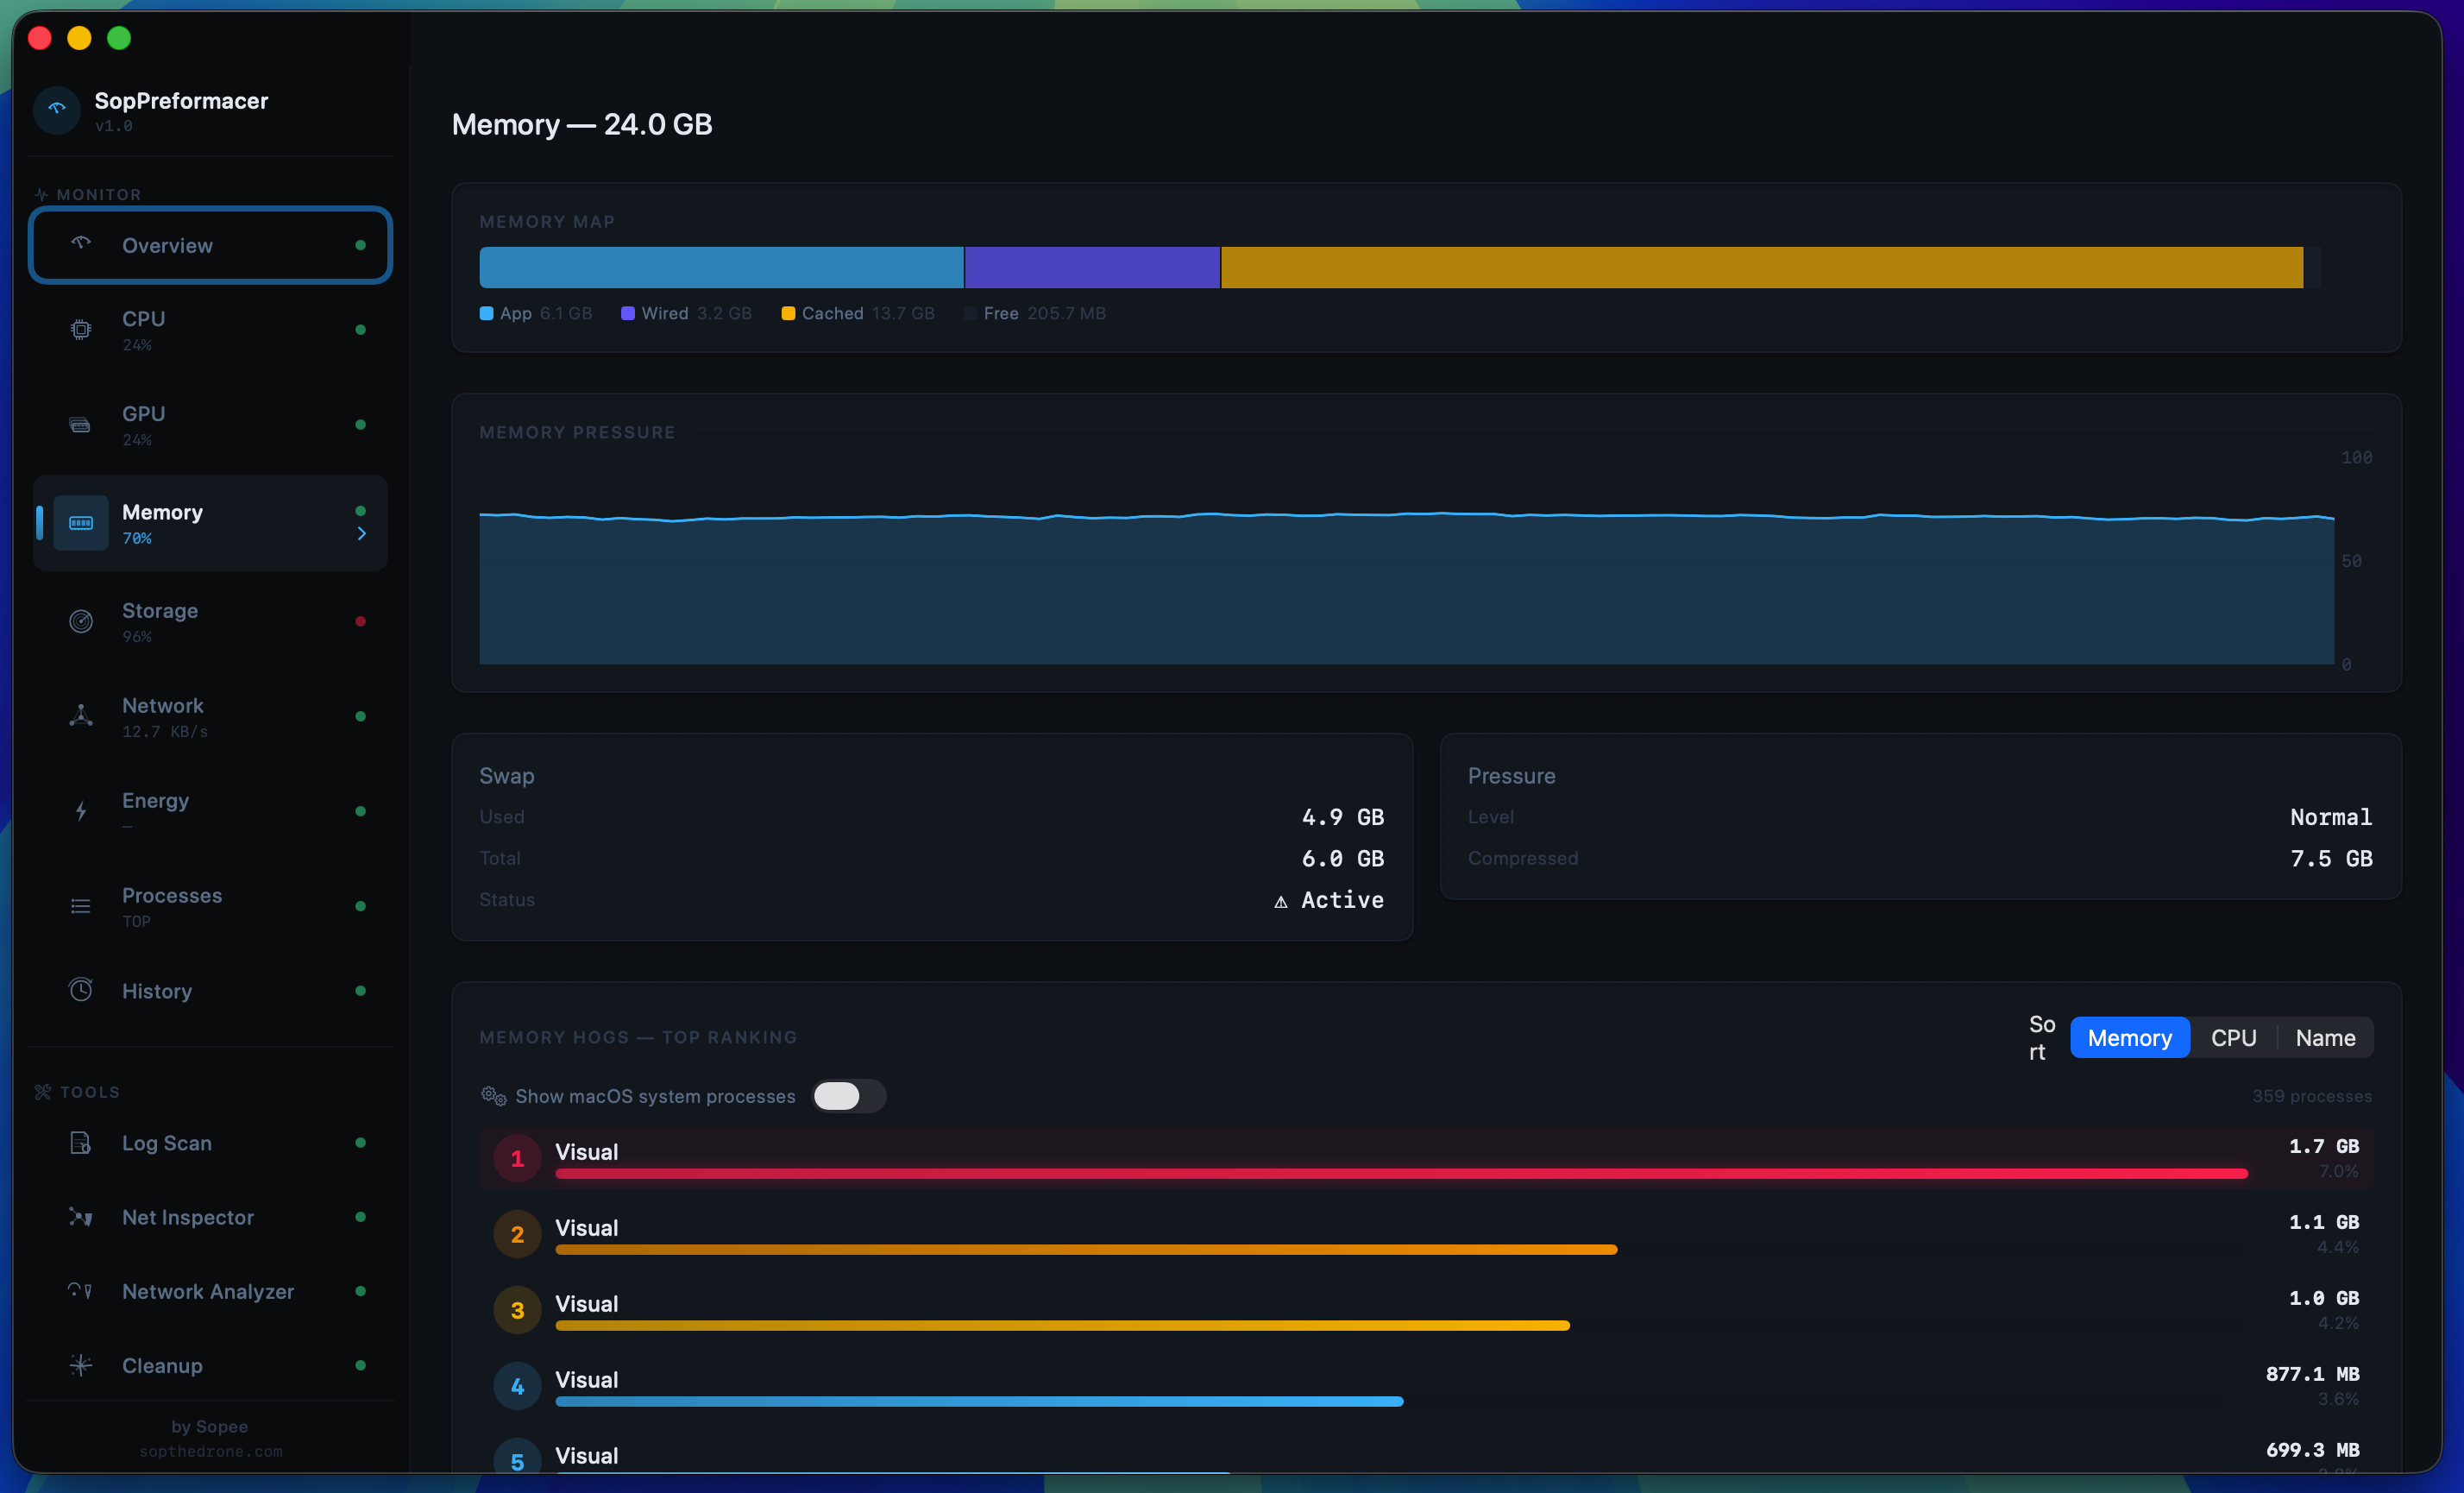
Task: Click the Memory sort button
Action: pos(2129,1037)
